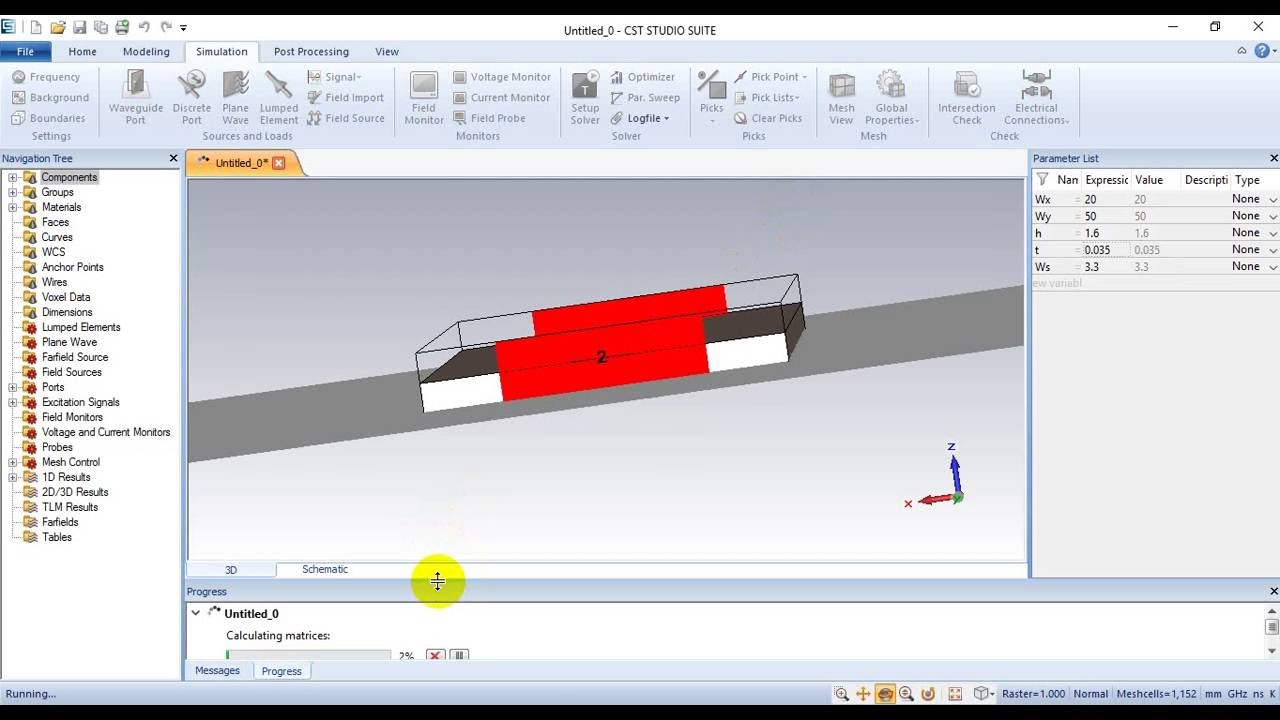1280x720 pixels.
Task: Select the Waveguide Port tool
Action: (x=135, y=98)
